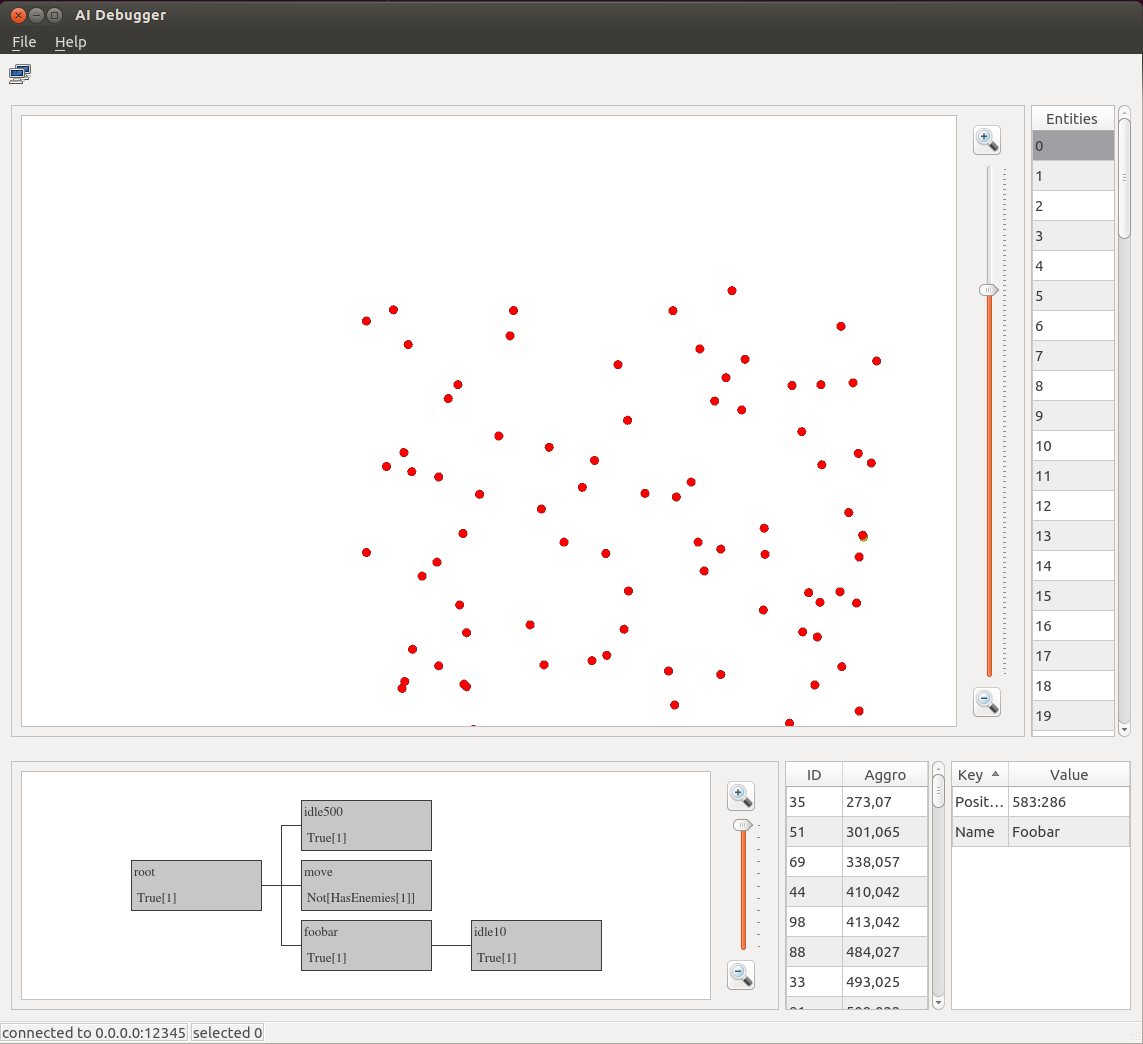Viewport: 1143px width, 1044px height.
Task: Adjust the map zoom slider handle
Action: (988, 290)
